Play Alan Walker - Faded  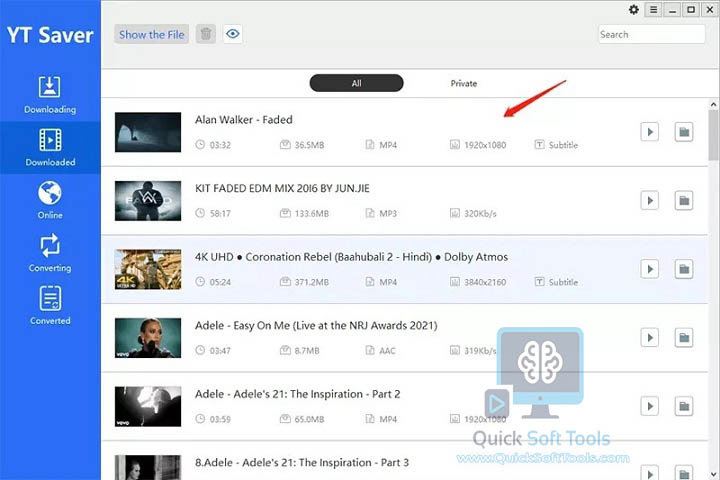(x=650, y=132)
